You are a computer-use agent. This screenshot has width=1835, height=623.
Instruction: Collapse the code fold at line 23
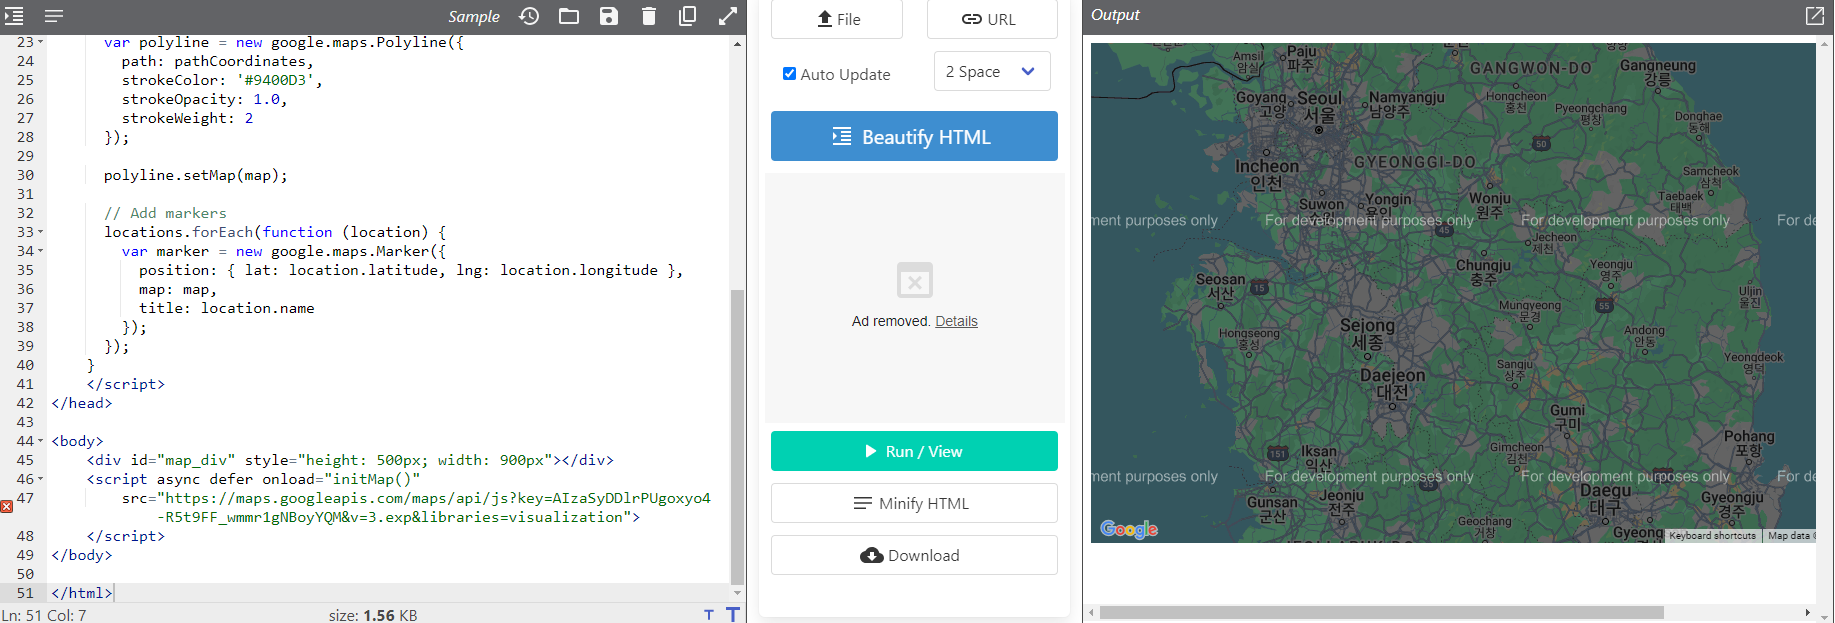tap(41, 43)
